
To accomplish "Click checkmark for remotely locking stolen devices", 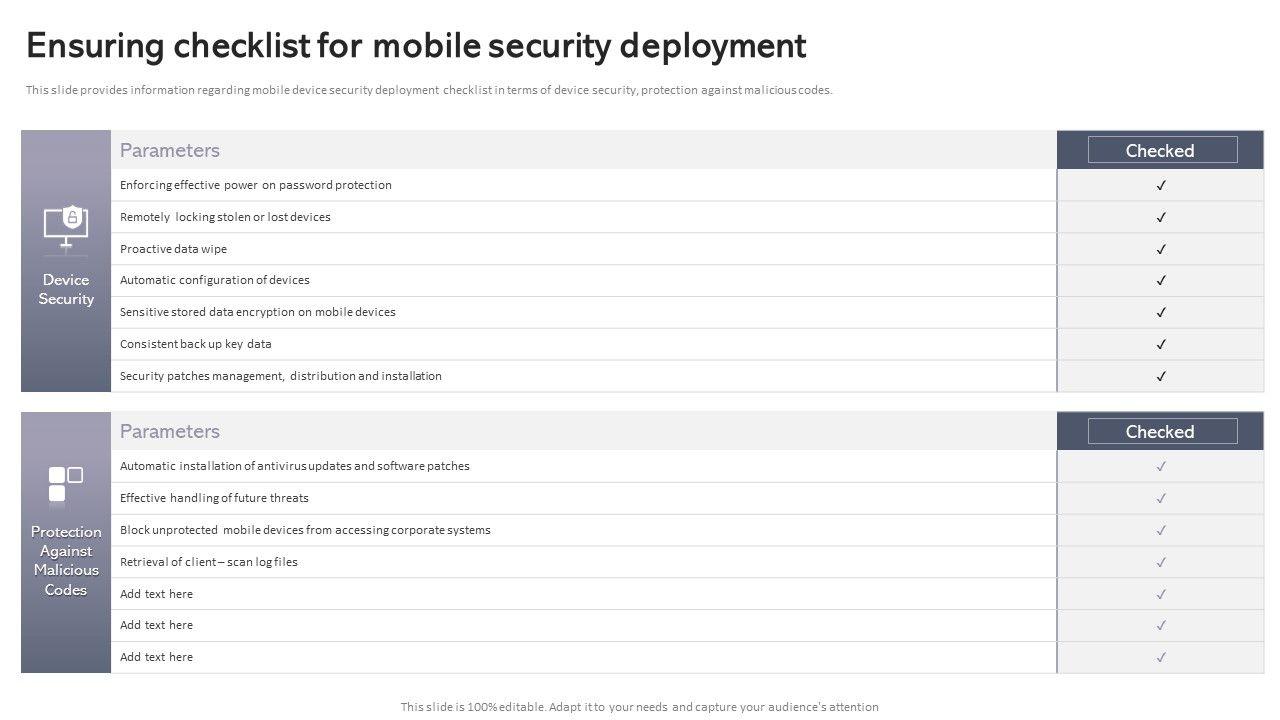I will pos(1161,217).
